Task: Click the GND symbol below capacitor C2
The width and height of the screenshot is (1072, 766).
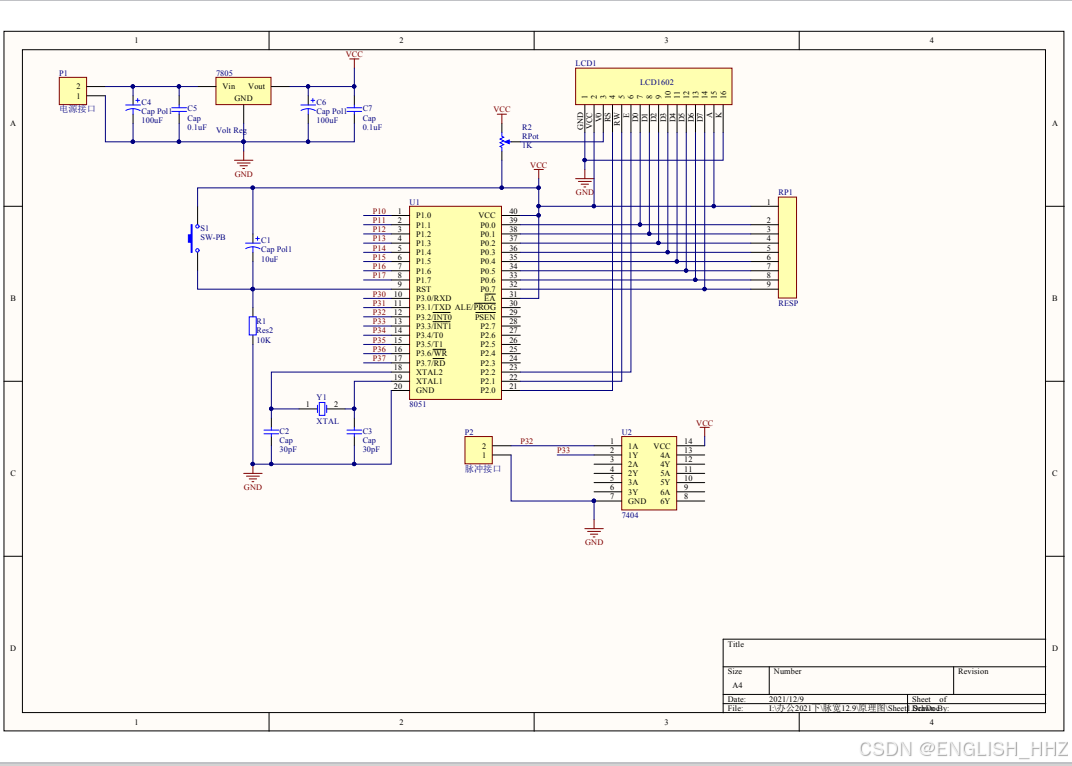Action: (253, 477)
